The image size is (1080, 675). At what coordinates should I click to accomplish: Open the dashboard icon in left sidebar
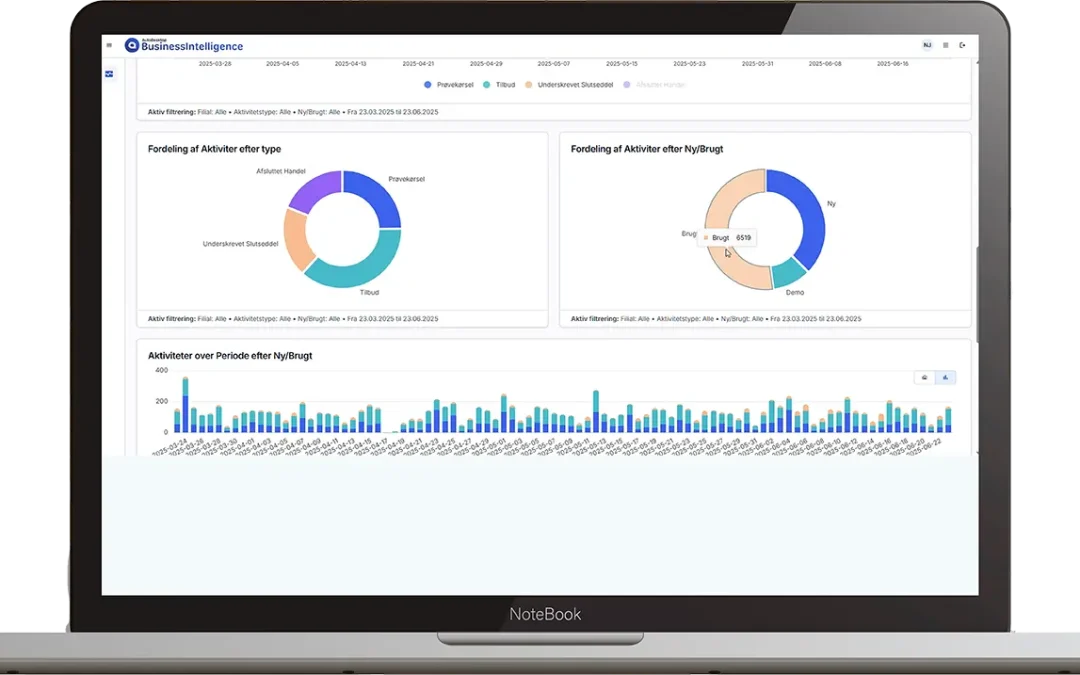(109, 74)
